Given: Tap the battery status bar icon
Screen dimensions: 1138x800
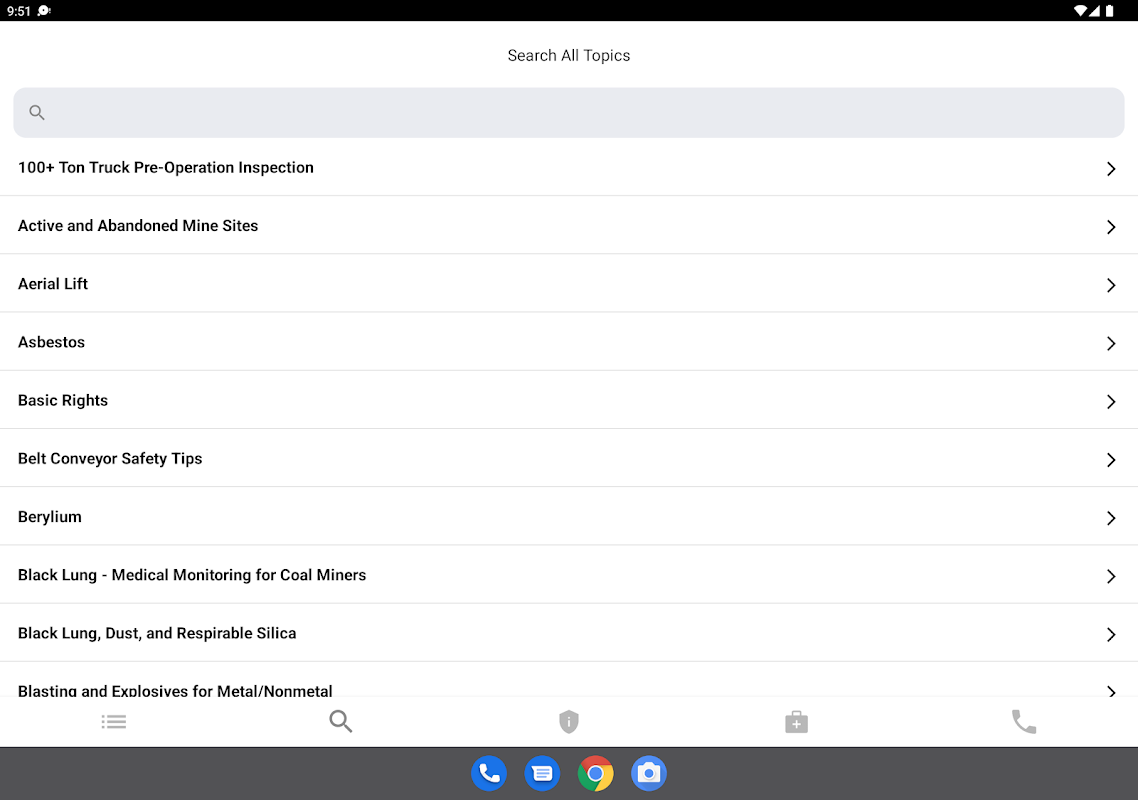Looking at the screenshot, I should 1110,10.
